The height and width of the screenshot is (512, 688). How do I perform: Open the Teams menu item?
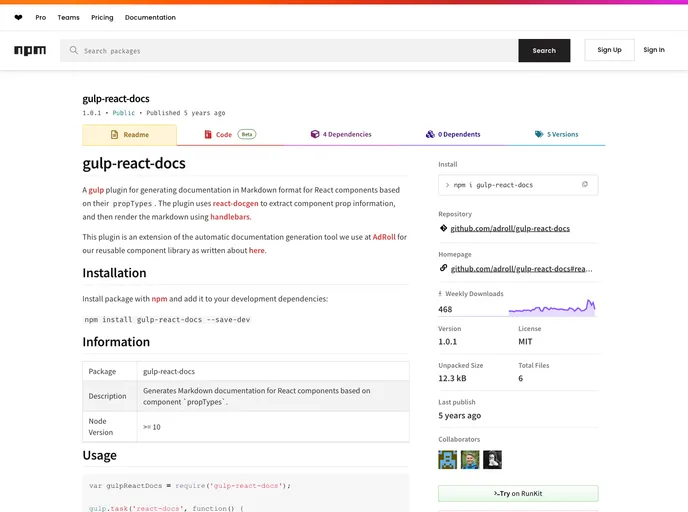(x=68, y=18)
